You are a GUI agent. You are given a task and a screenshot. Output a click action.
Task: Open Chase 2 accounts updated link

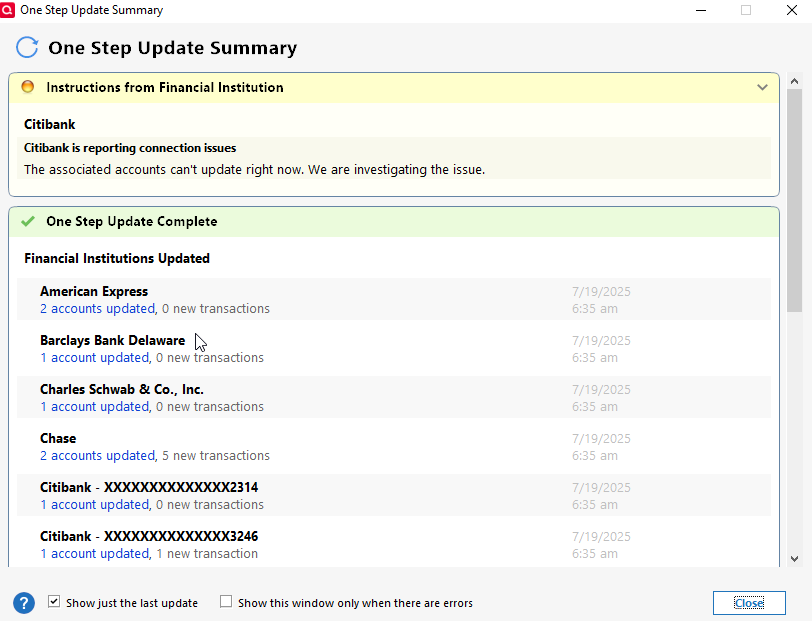(97, 456)
